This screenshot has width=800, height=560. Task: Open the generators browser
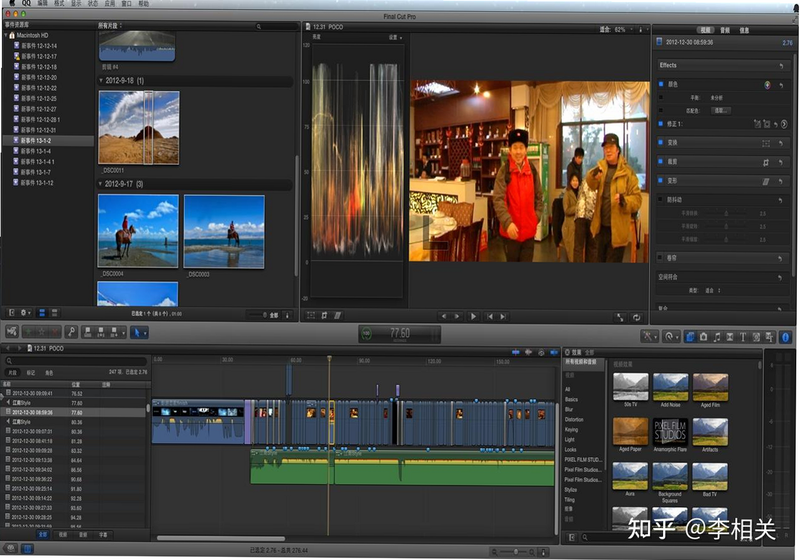point(756,337)
